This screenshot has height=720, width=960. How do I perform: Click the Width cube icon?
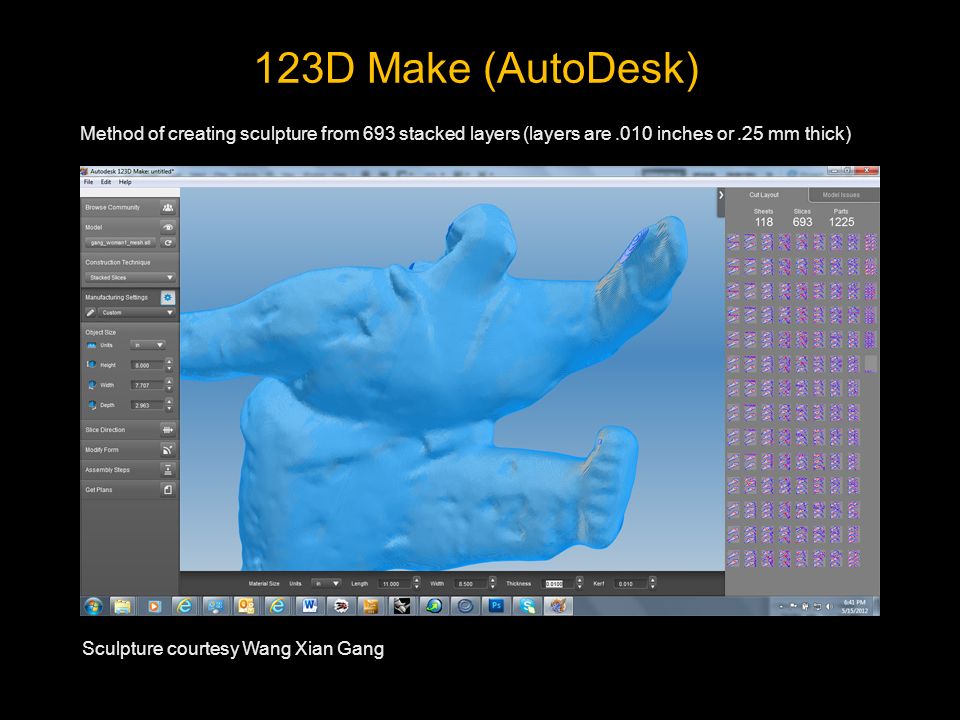[91, 385]
